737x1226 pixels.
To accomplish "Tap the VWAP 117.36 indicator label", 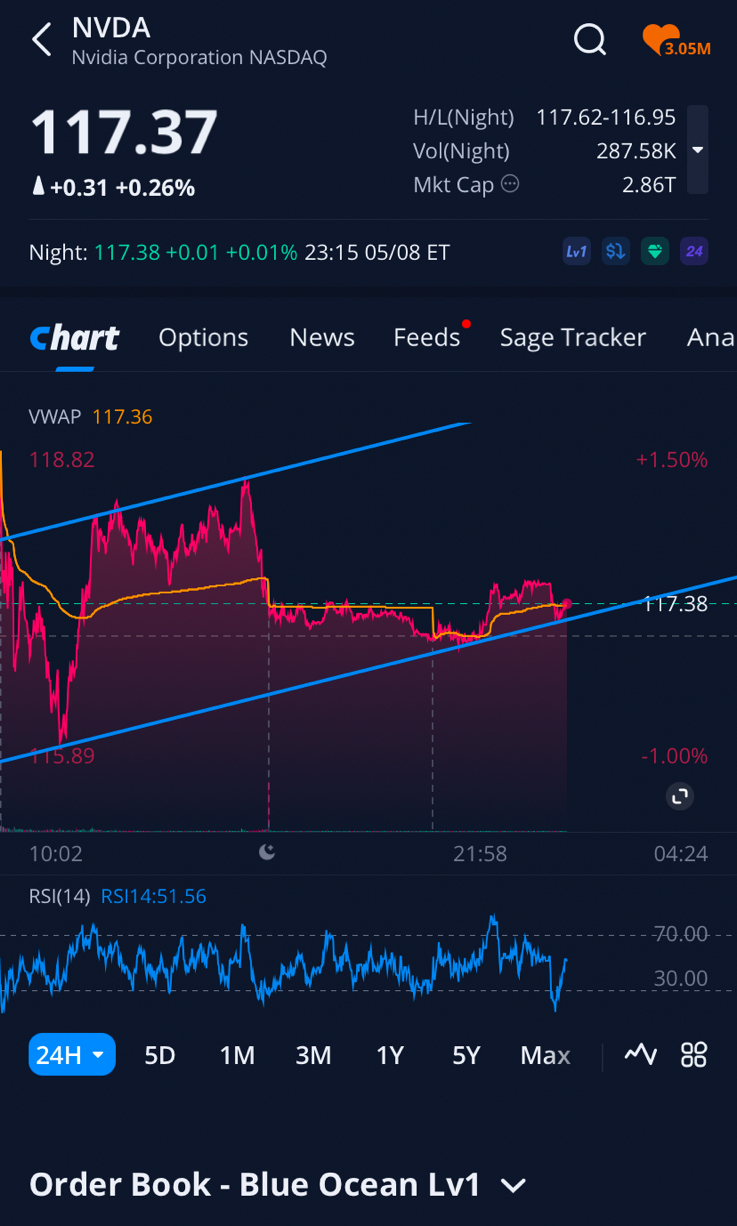I will (91, 417).
